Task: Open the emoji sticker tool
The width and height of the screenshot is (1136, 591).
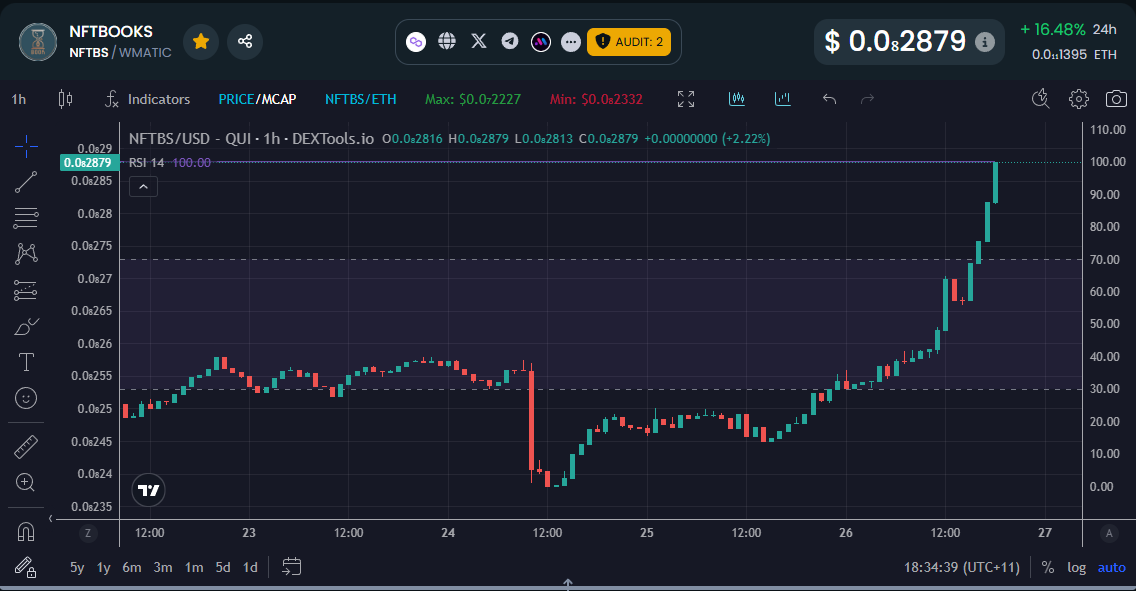Action: (25, 397)
